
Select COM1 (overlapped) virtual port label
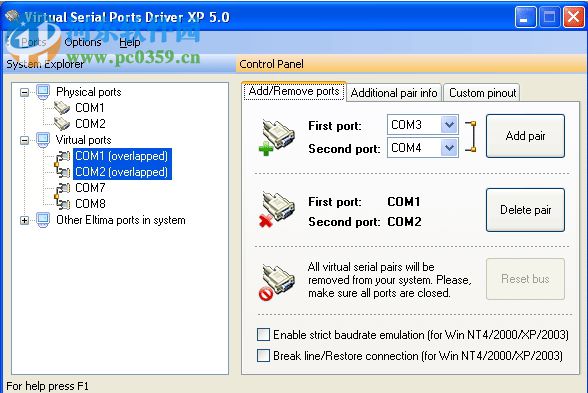pyautogui.click(x=122, y=156)
